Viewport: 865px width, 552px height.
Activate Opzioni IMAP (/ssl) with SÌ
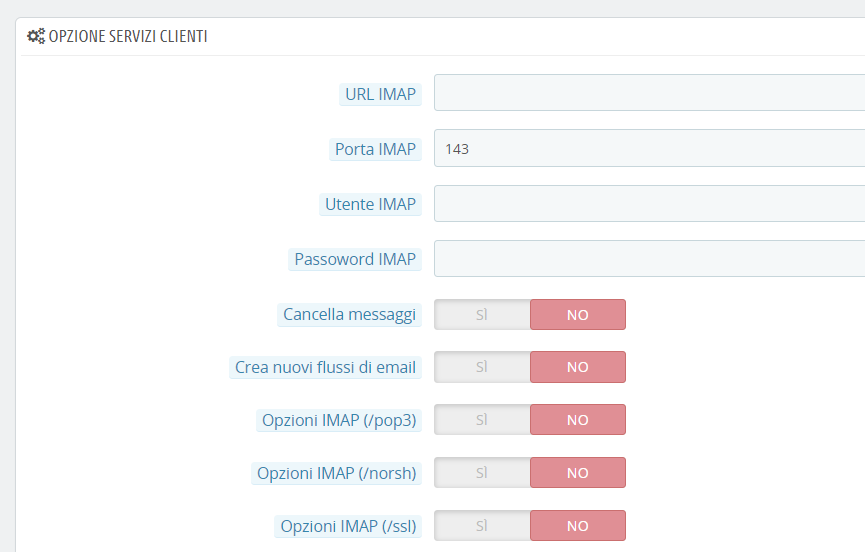[x=482, y=526]
